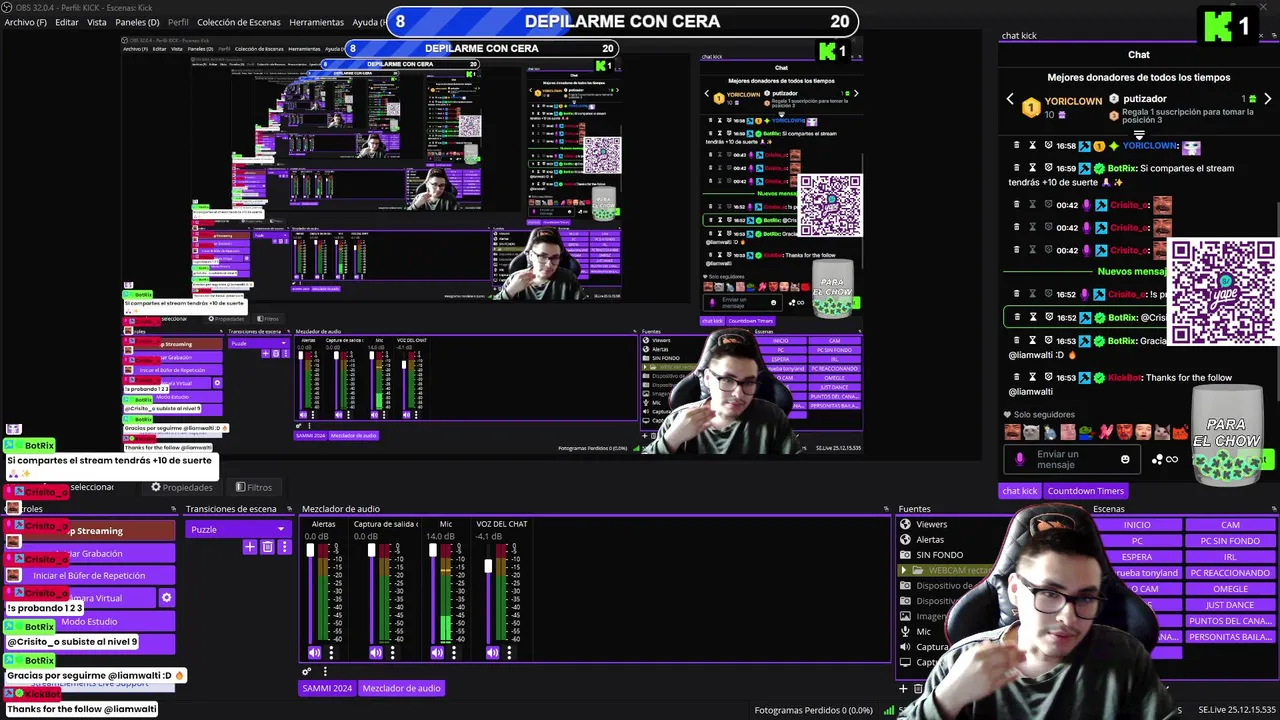Click Iniciar el Búfer de Repetición
Viewport: 1280px width, 720px height.
[x=89, y=575]
